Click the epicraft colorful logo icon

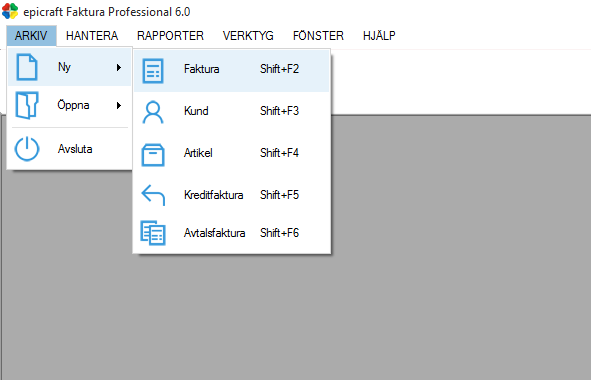click(10, 11)
